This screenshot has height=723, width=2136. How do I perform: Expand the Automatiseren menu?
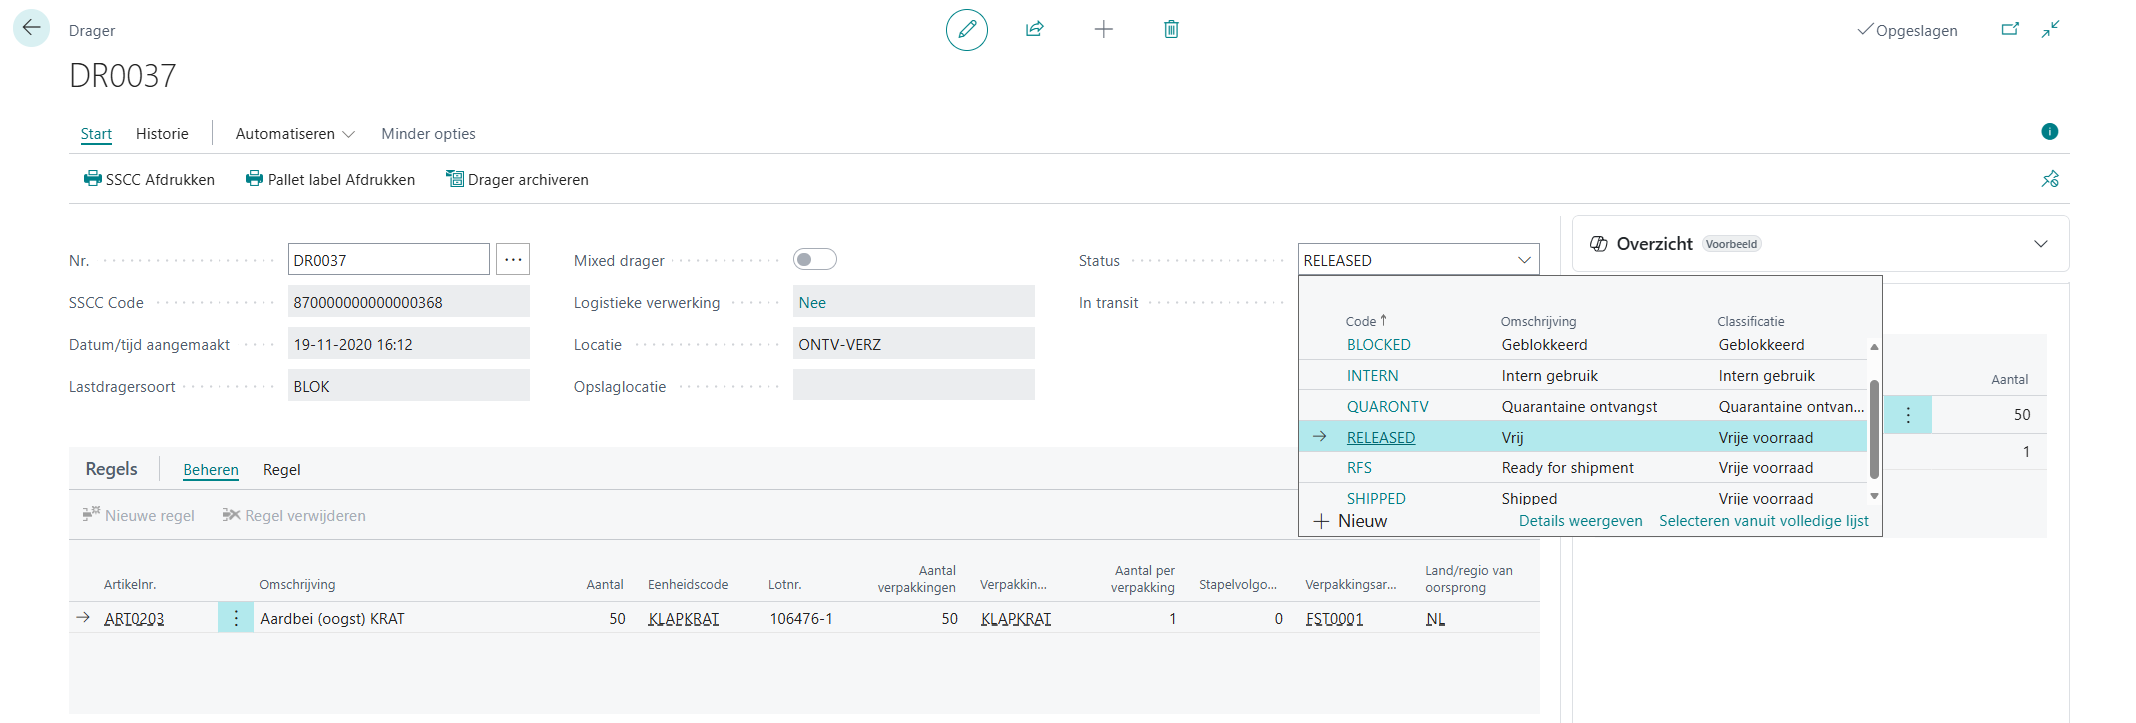click(x=295, y=134)
